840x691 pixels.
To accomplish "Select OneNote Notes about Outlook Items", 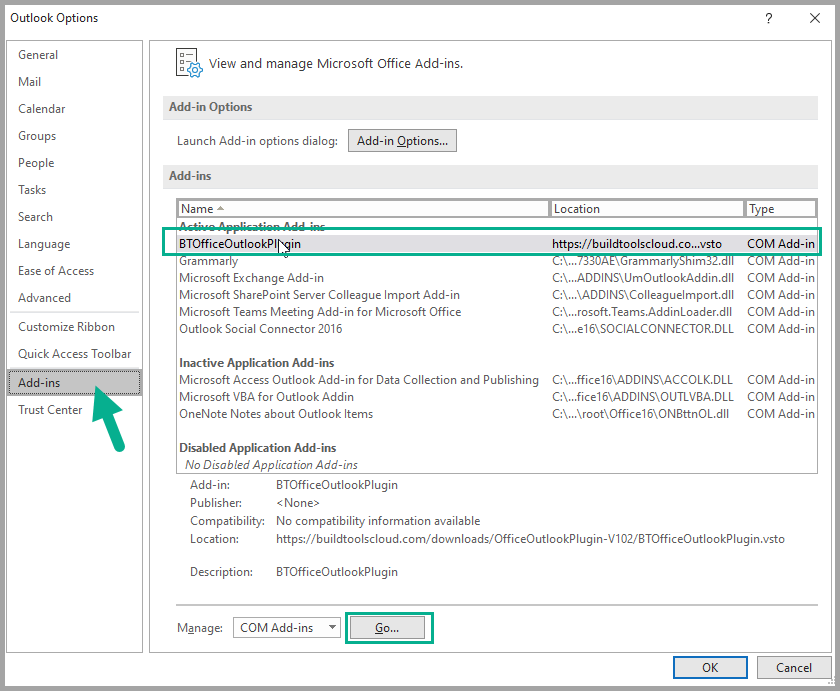I will pos(276,414).
